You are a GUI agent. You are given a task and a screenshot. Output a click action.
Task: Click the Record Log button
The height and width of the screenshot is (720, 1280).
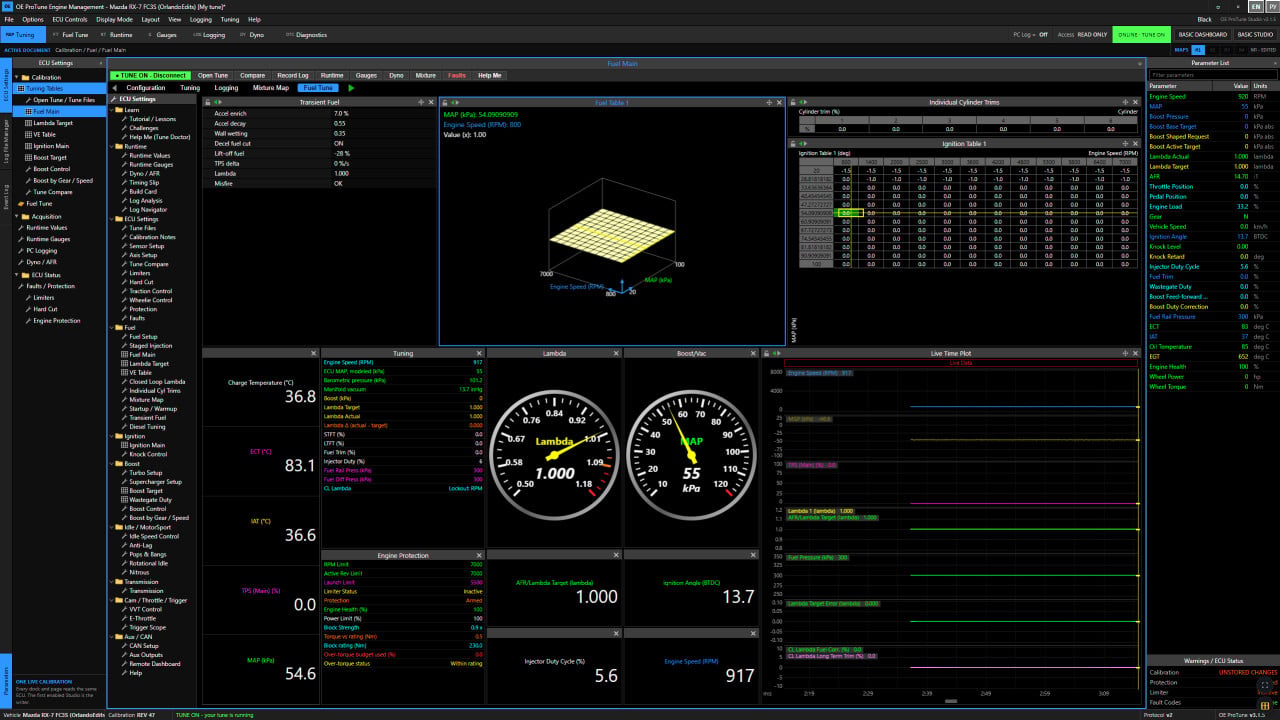pos(293,75)
